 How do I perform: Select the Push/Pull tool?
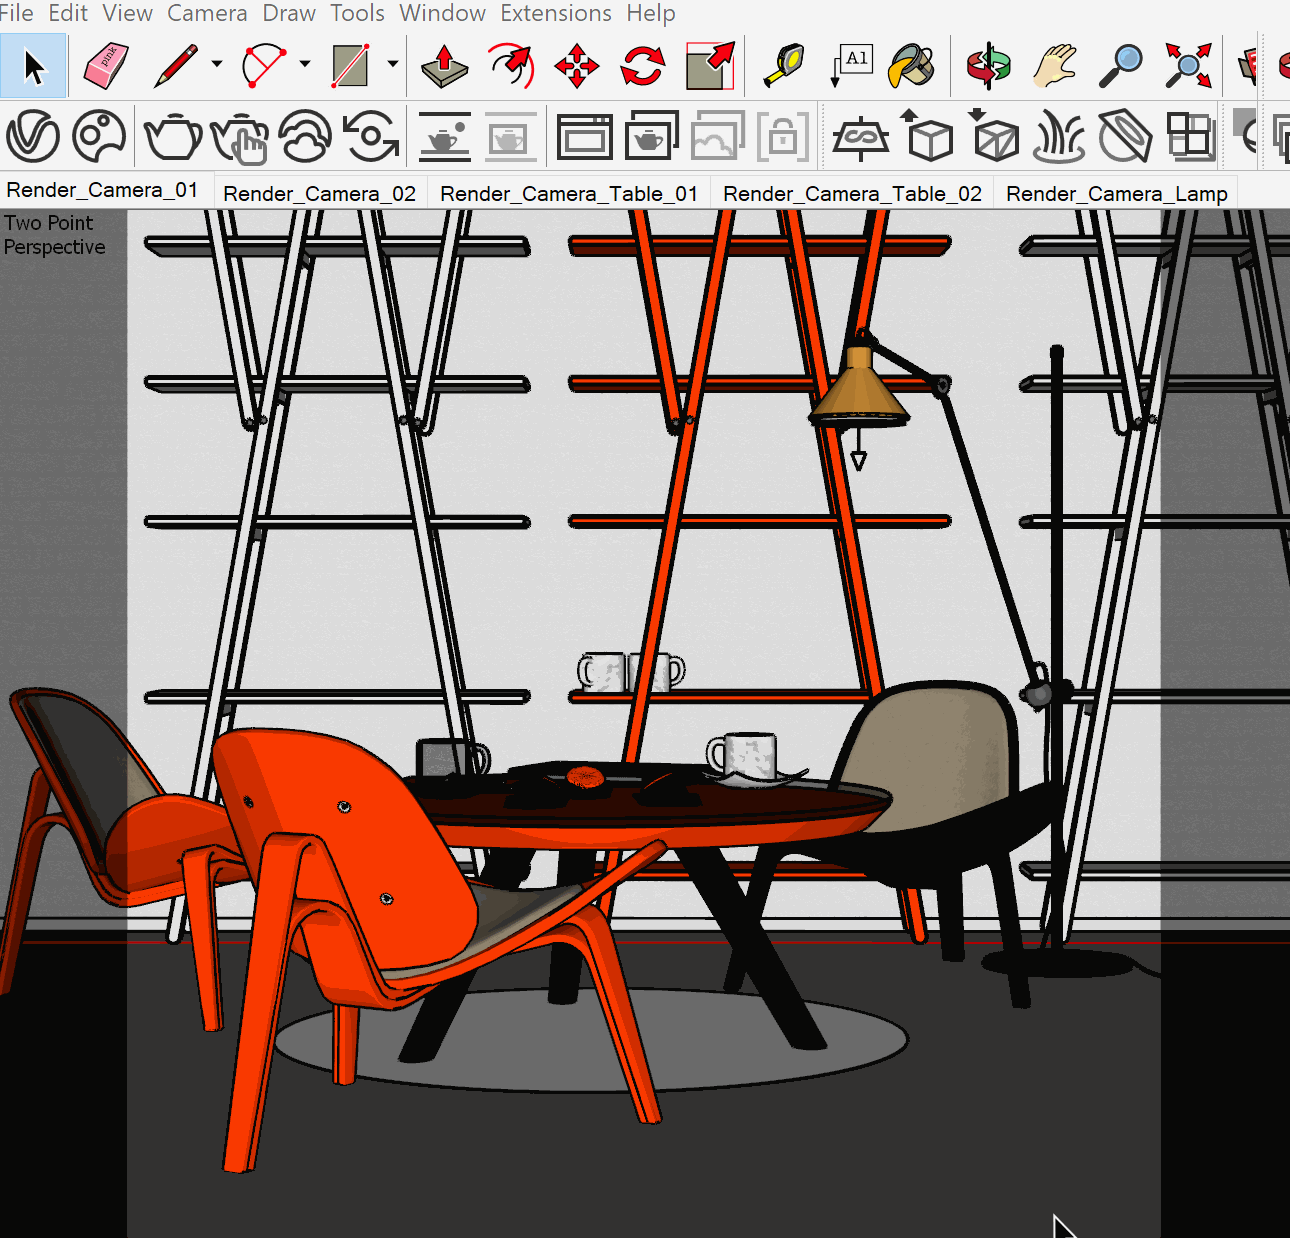(444, 66)
